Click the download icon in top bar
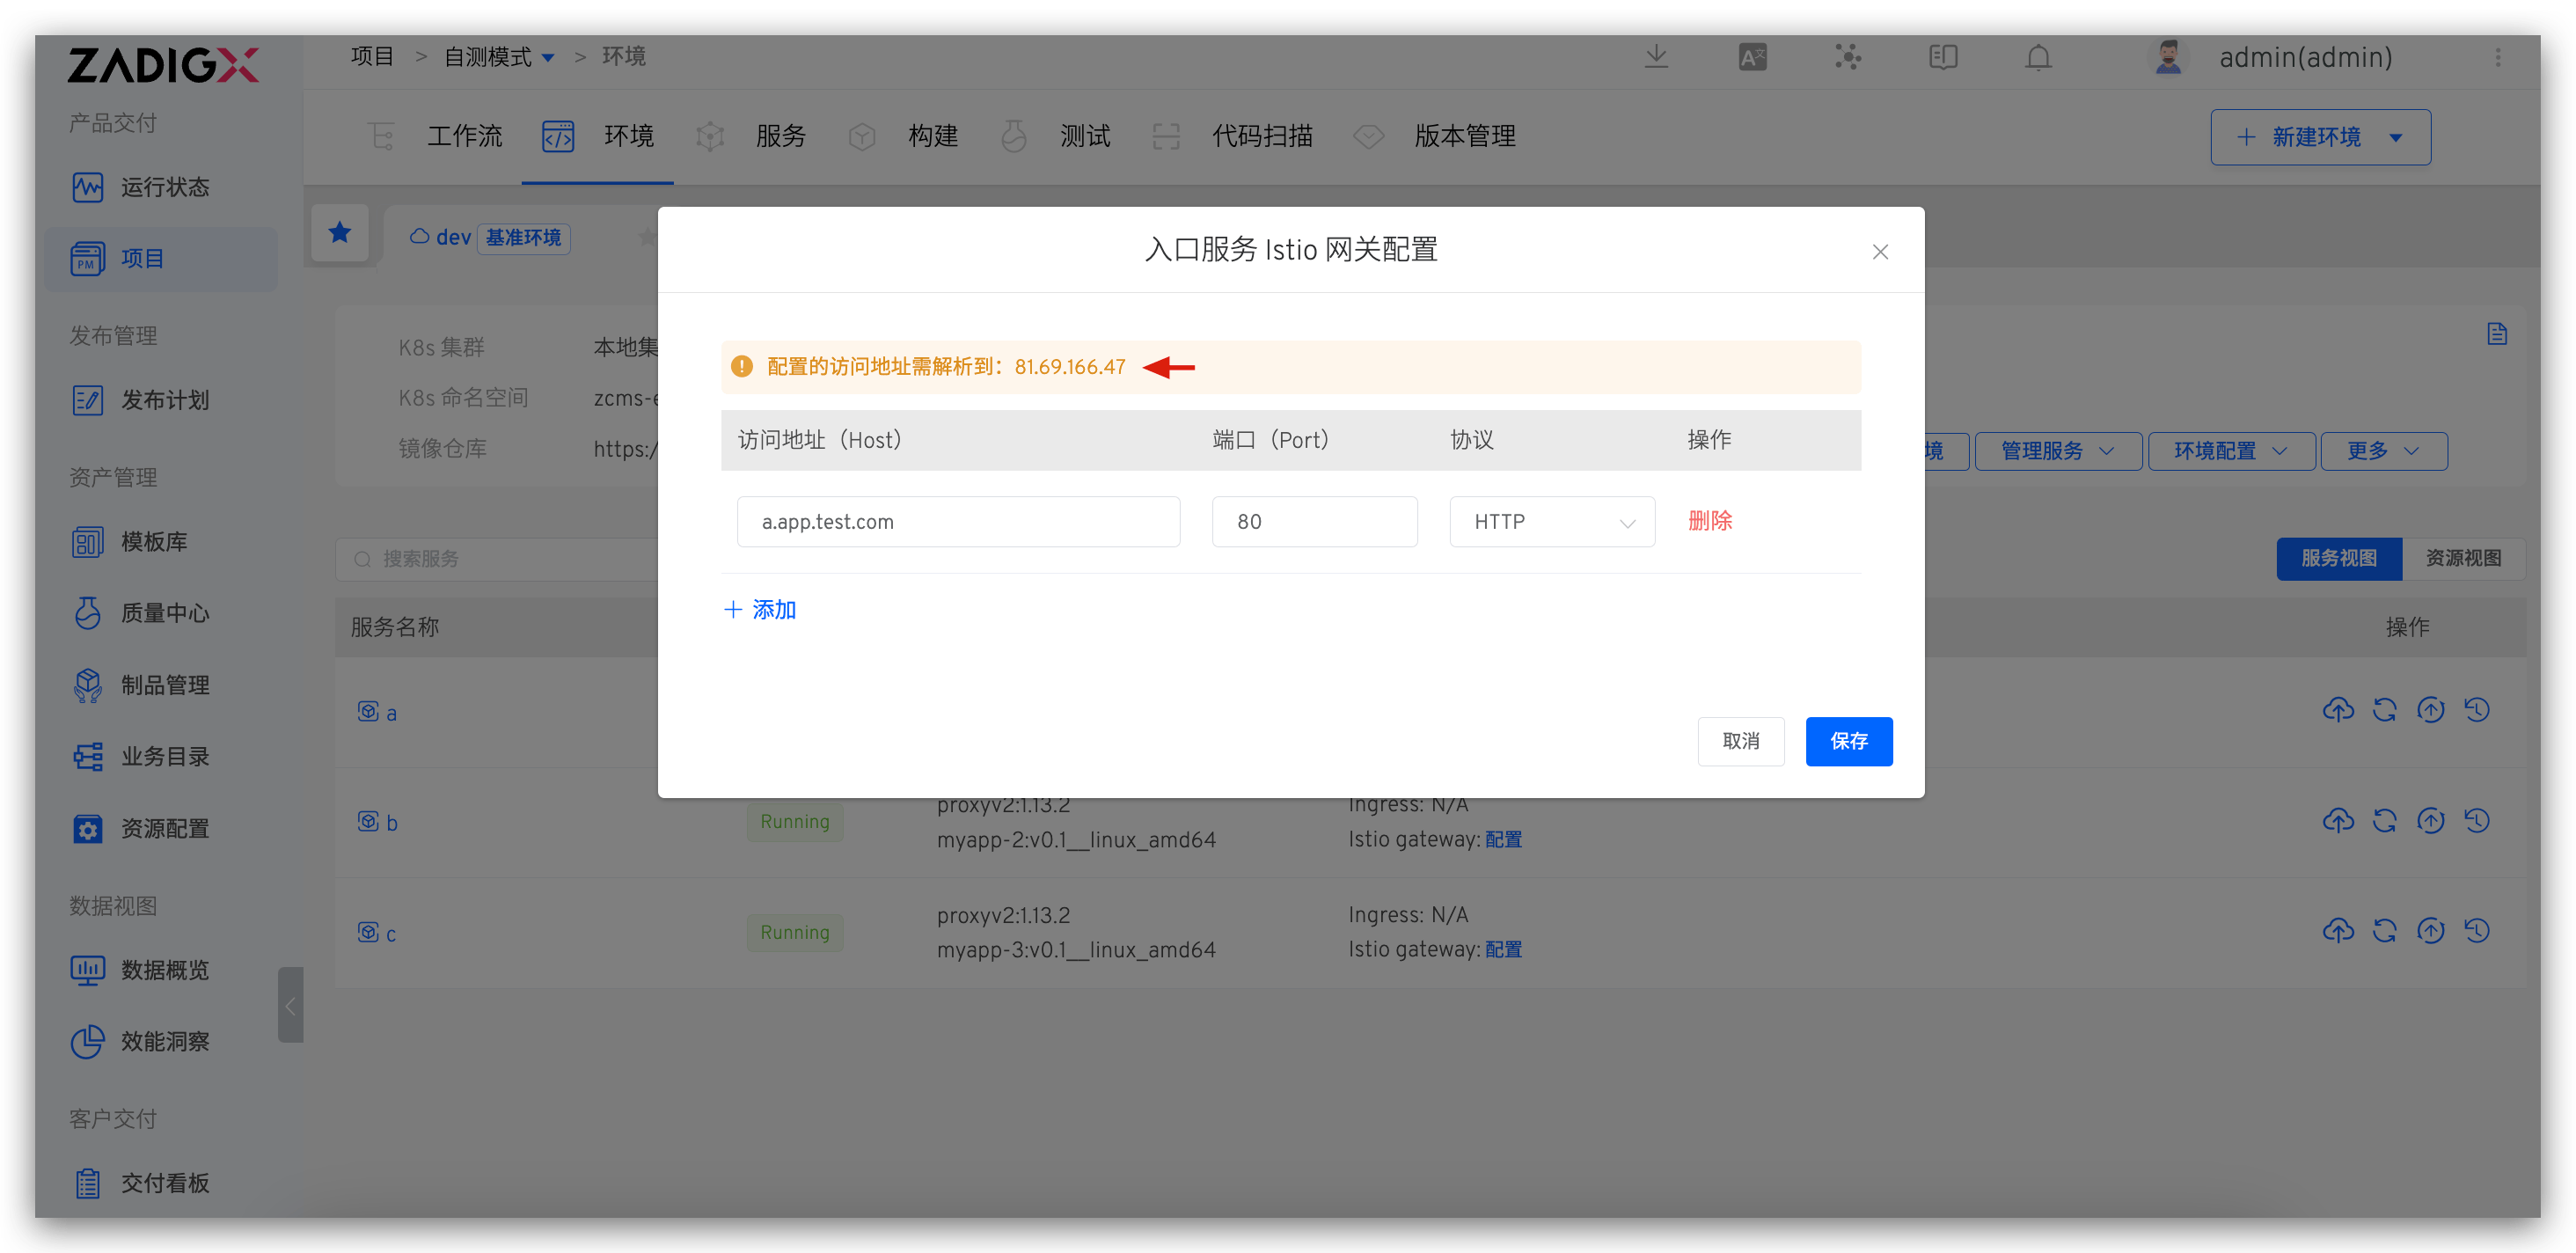The height and width of the screenshot is (1253, 2576). tap(1656, 57)
